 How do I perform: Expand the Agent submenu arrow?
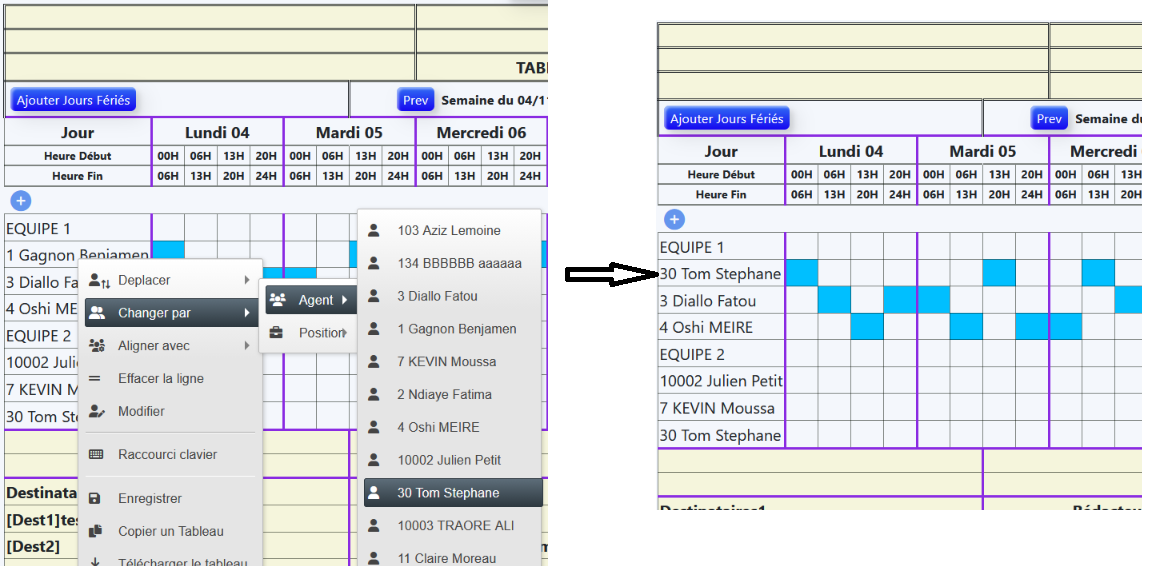343,300
